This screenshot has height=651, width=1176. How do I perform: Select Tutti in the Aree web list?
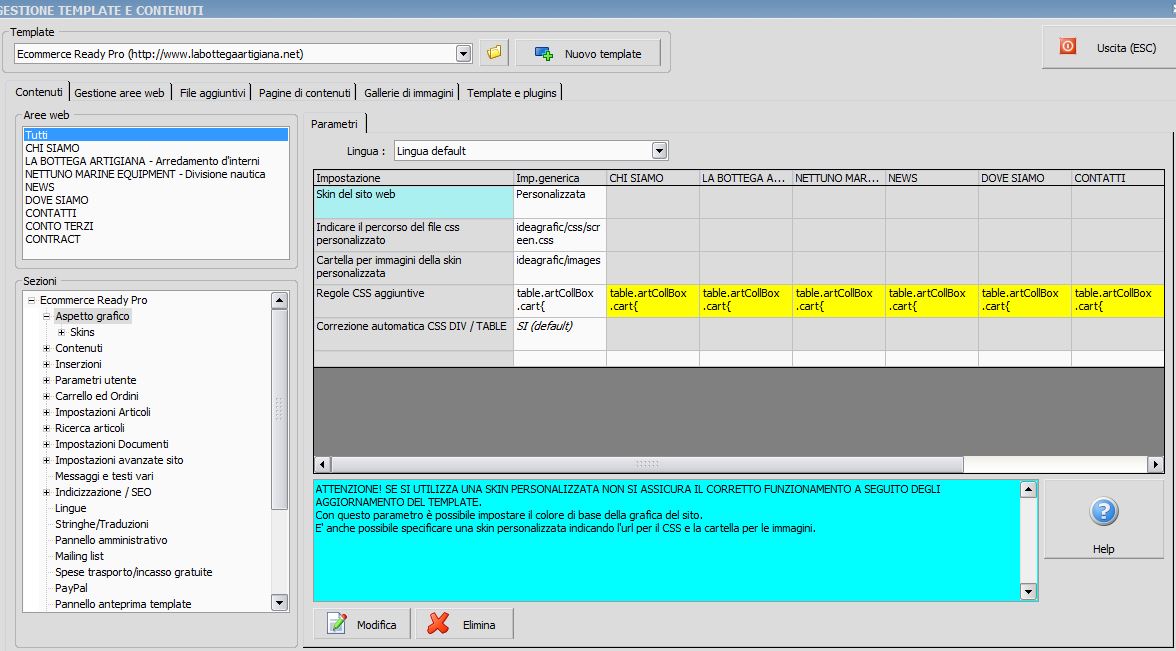coord(155,135)
